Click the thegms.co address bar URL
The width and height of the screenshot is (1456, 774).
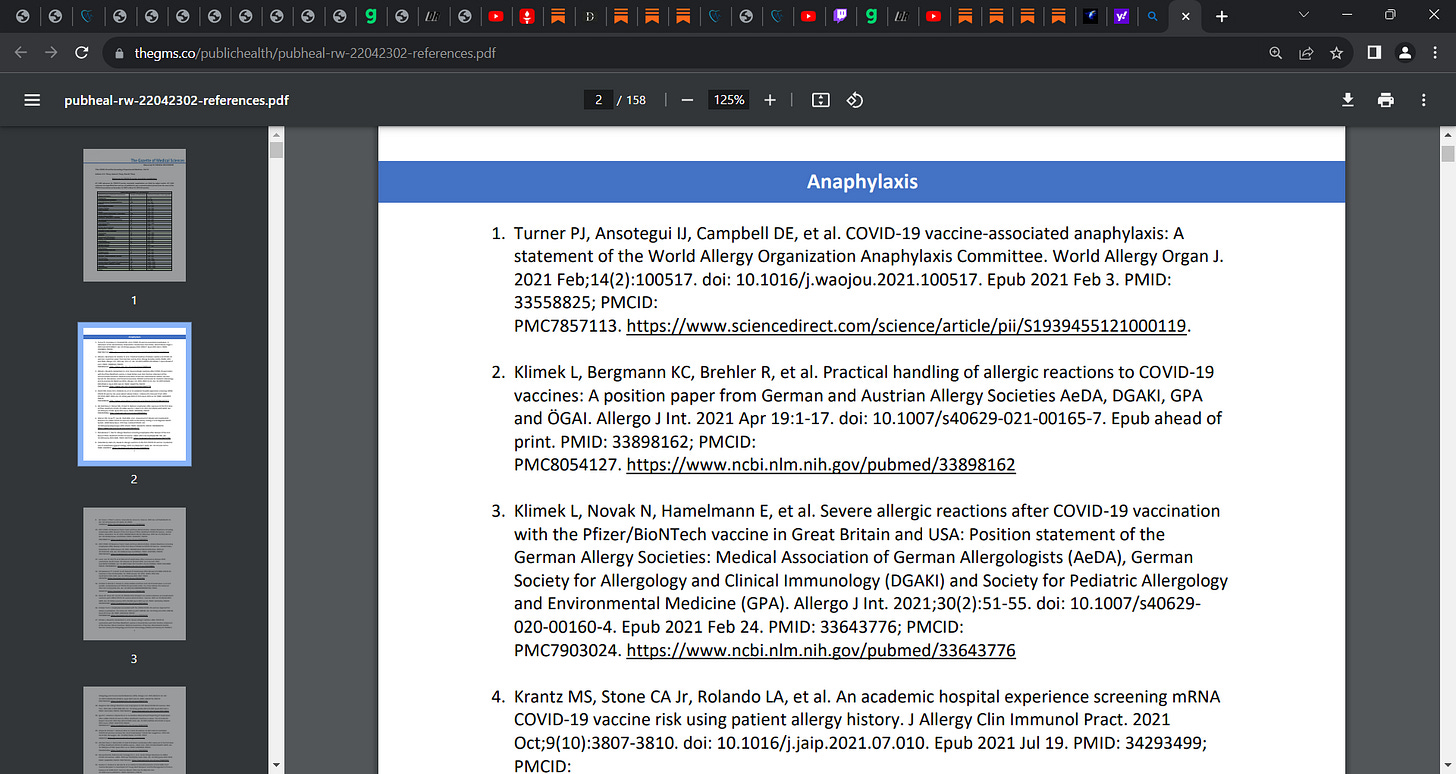pos(315,53)
